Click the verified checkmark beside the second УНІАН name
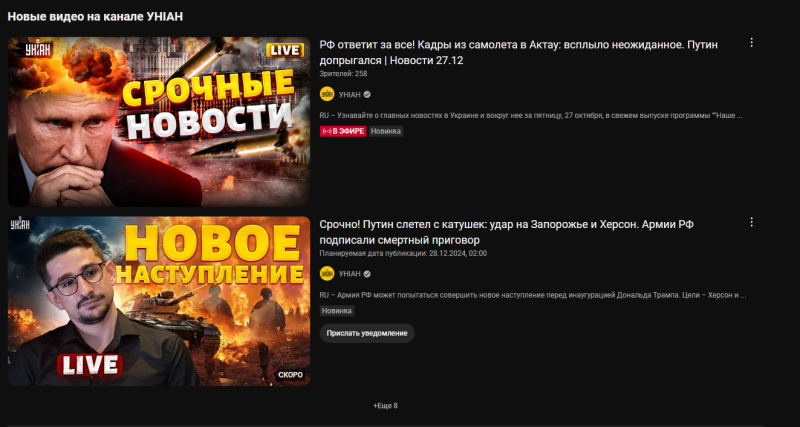The height and width of the screenshot is (427, 800). 367,273
